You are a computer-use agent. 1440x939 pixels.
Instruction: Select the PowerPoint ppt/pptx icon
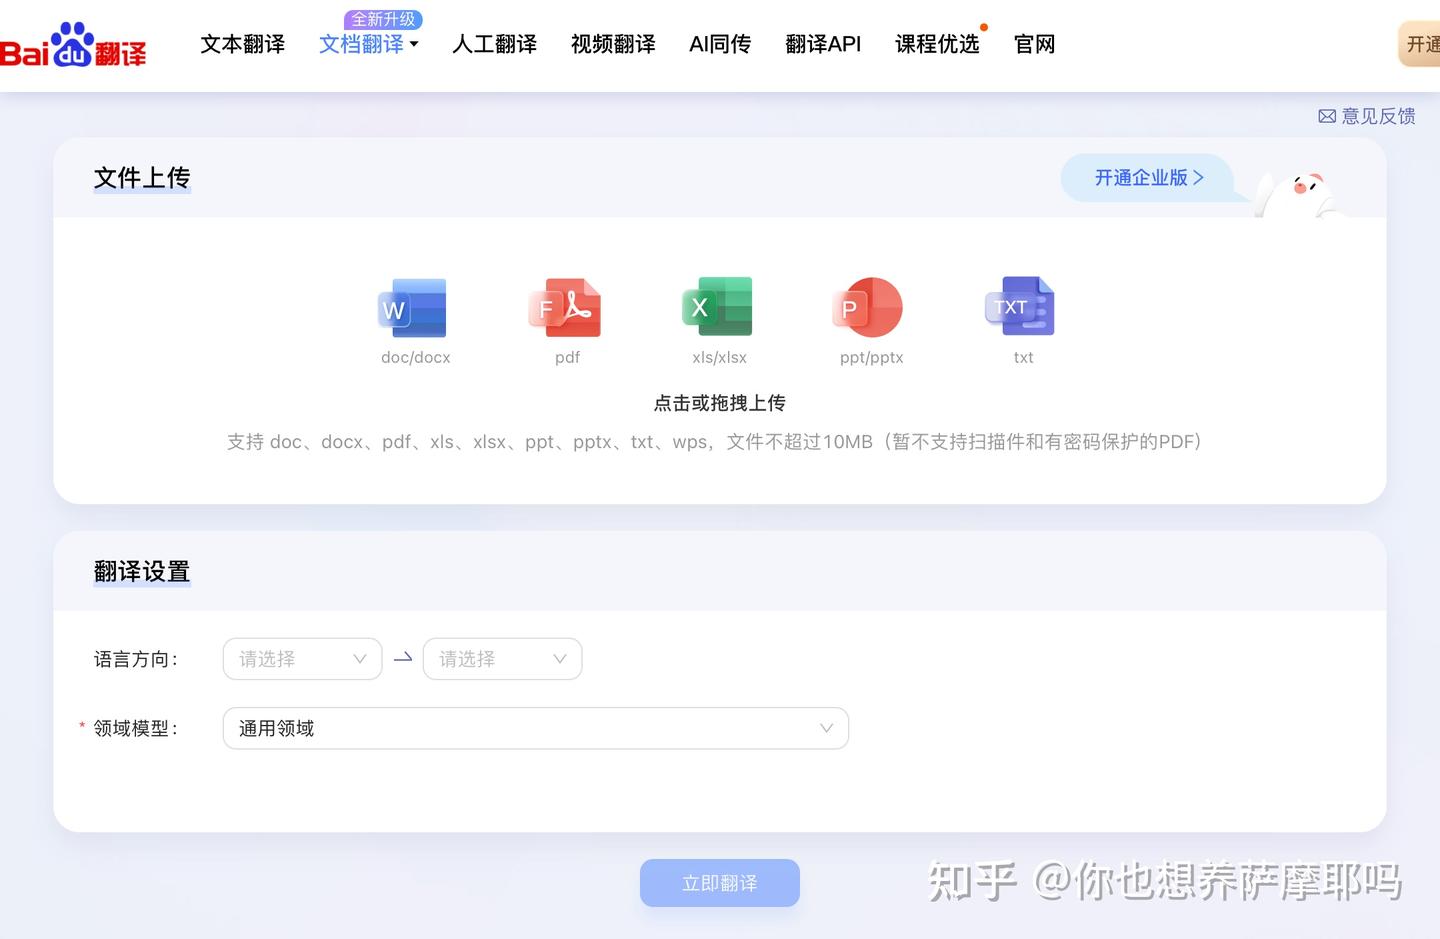click(x=869, y=308)
